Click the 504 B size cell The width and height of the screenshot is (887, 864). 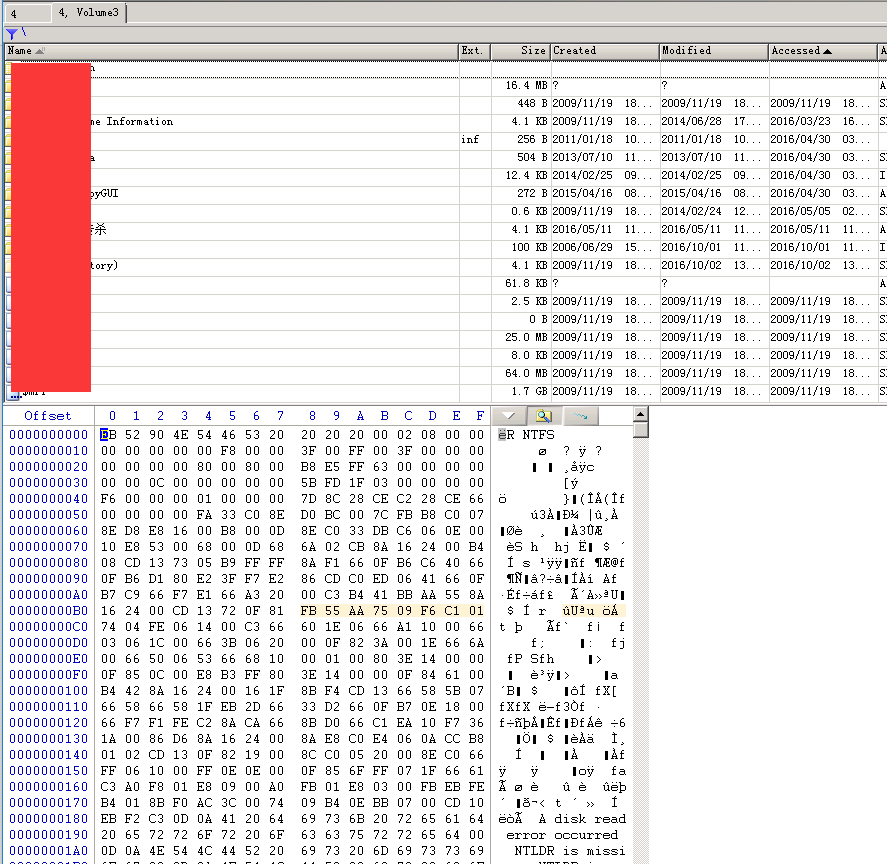coord(520,157)
